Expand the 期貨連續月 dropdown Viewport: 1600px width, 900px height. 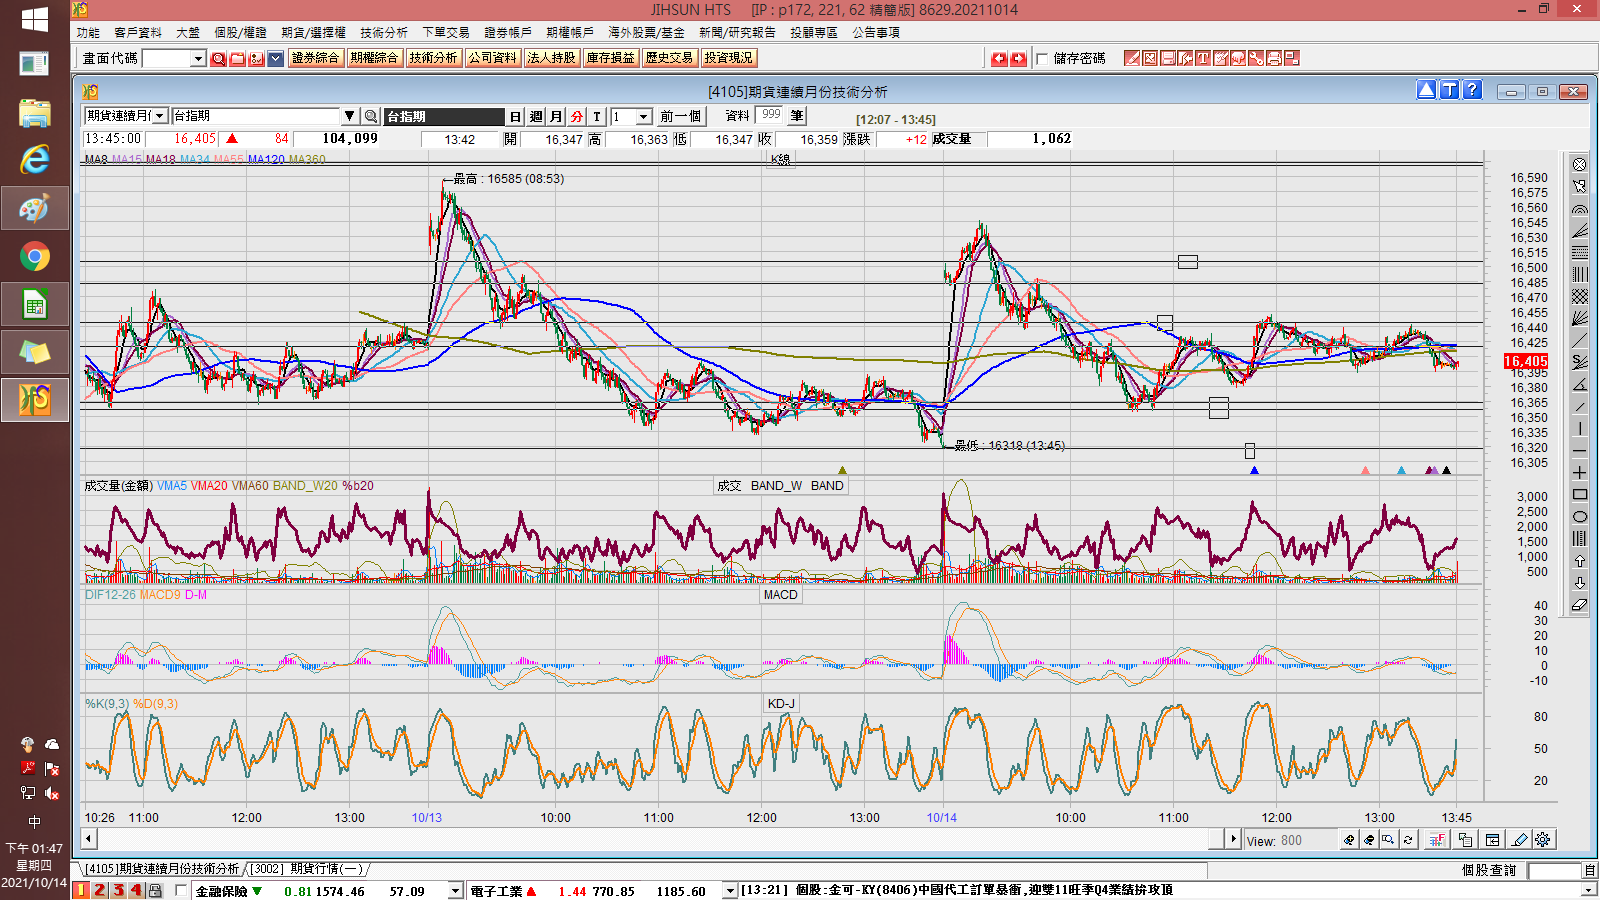tap(159, 116)
